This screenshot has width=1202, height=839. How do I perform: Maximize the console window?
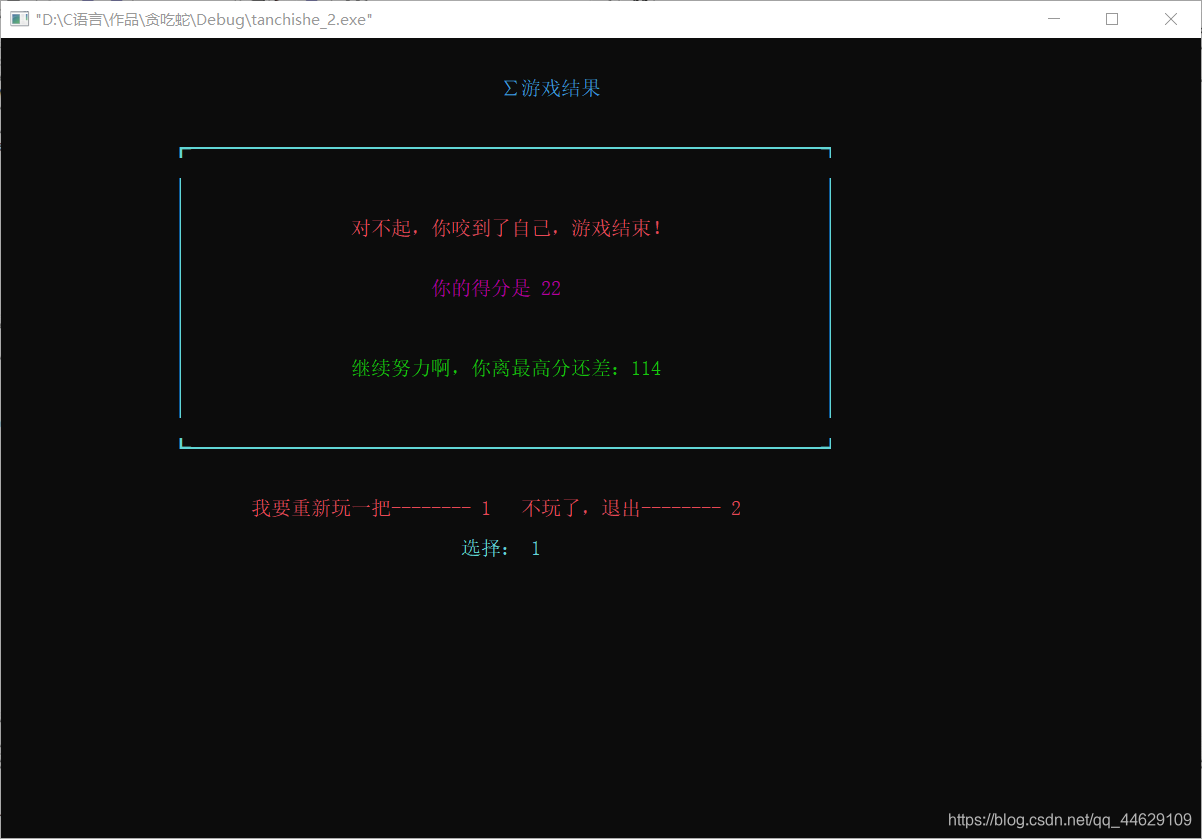pos(1112,19)
